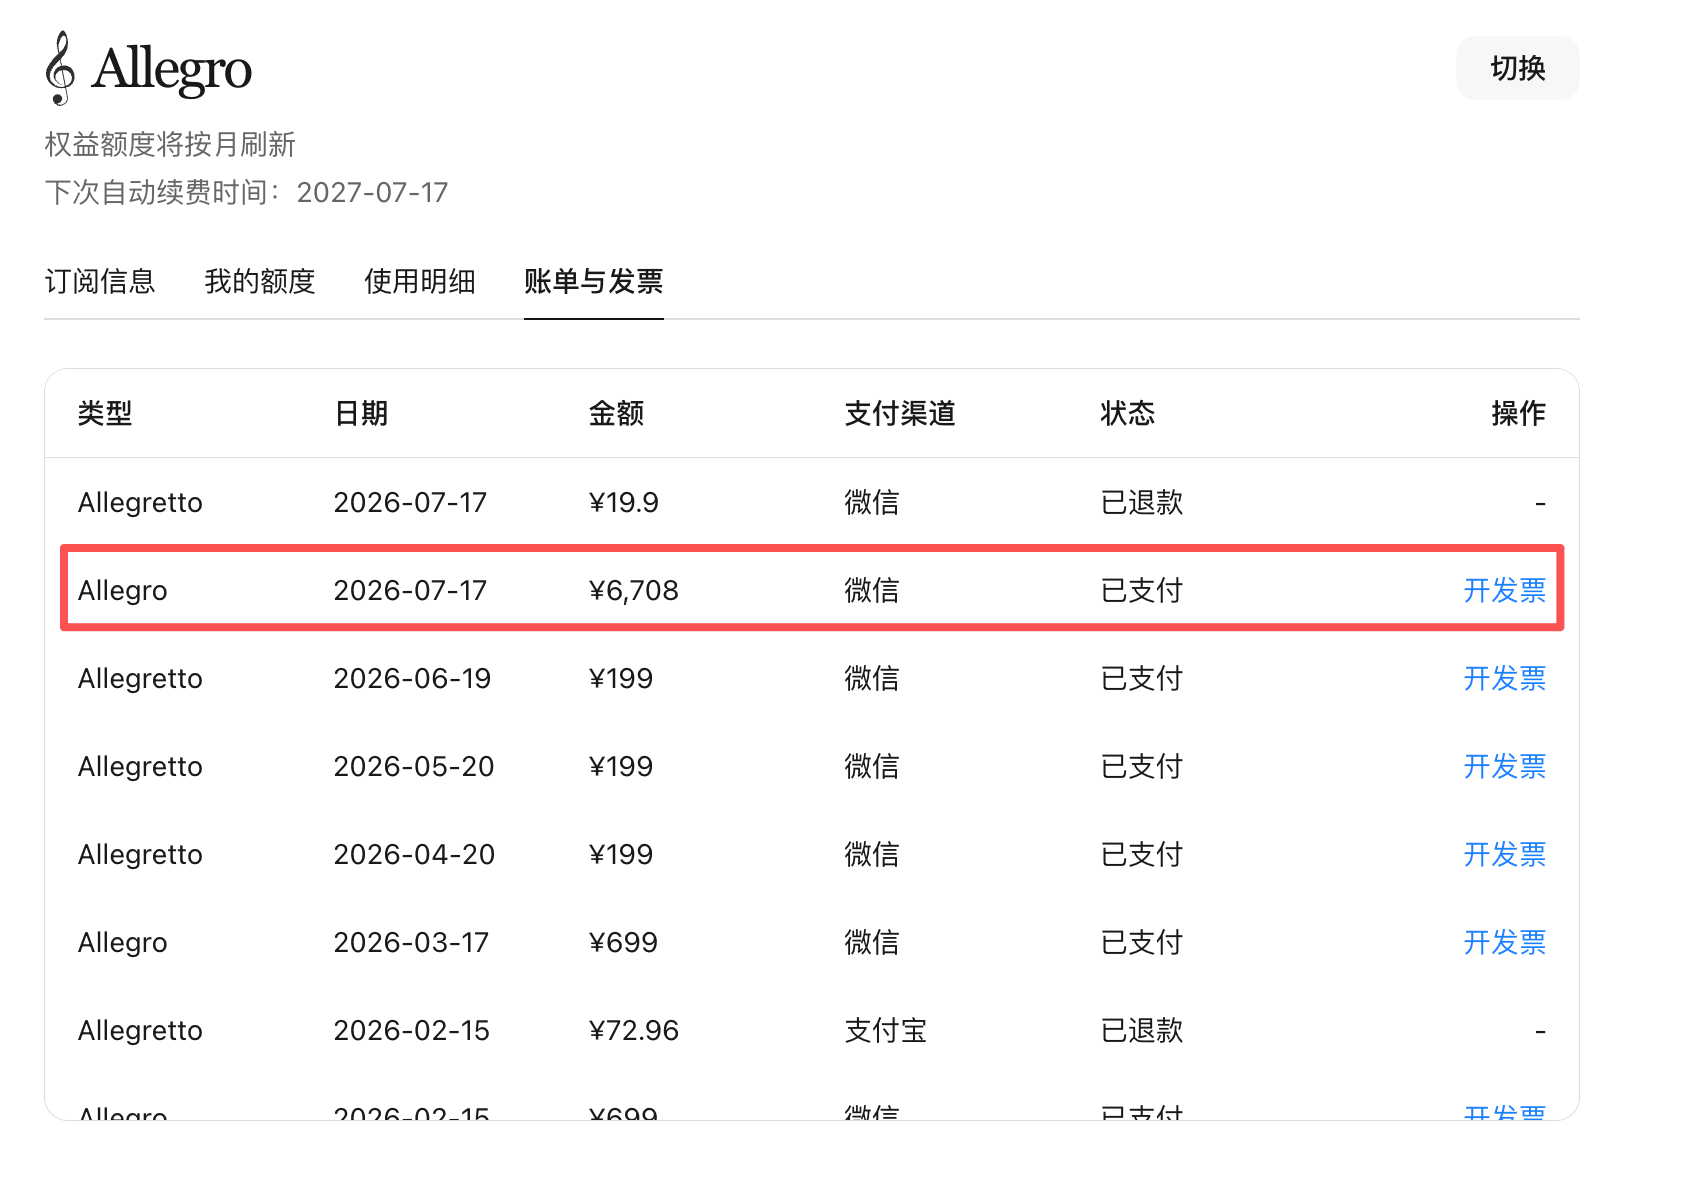Click the 操作 column header
This screenshot has height=1192, width=1704.
(1518, 413)
